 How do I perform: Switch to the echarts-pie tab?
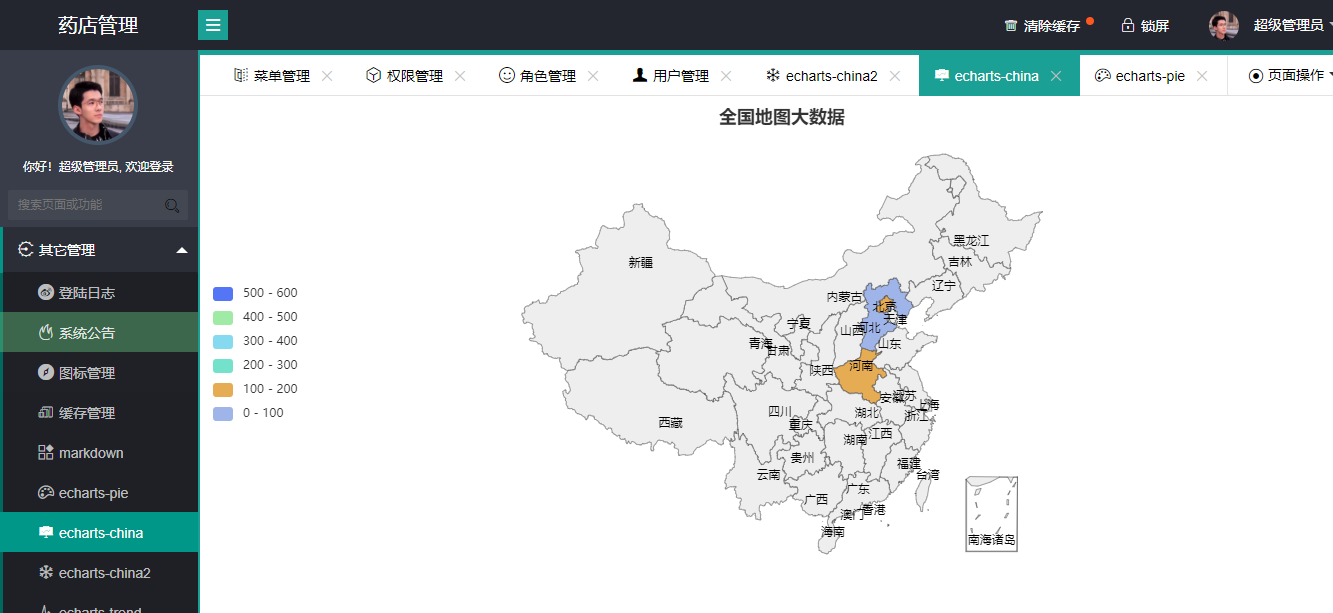[x=1150, y=76]
